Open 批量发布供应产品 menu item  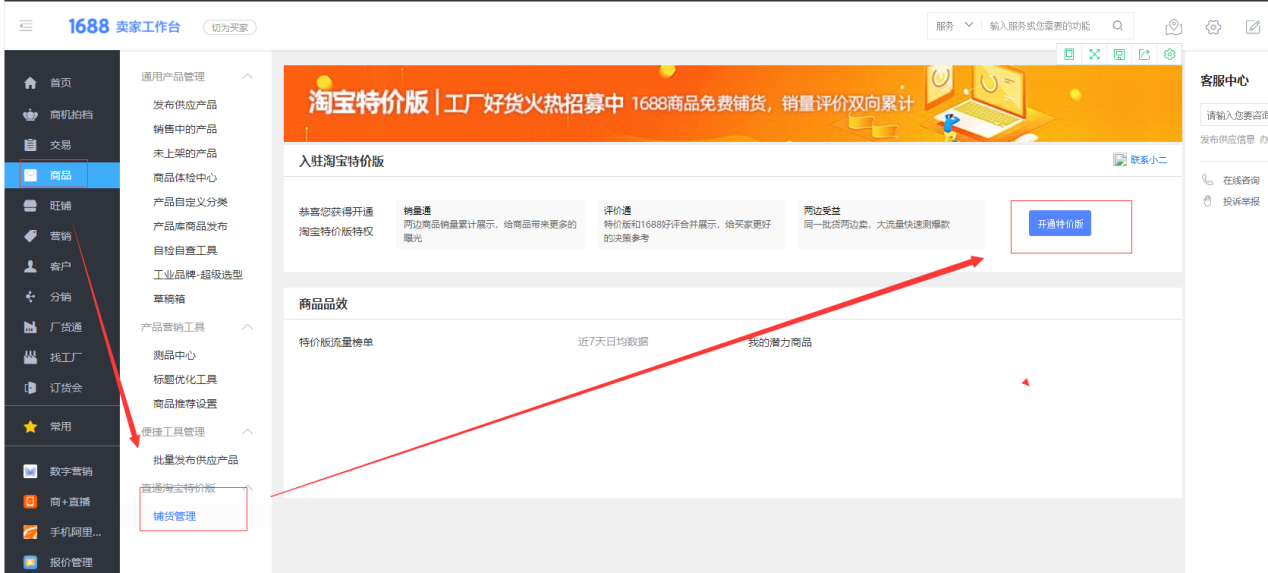pos(196,460)
